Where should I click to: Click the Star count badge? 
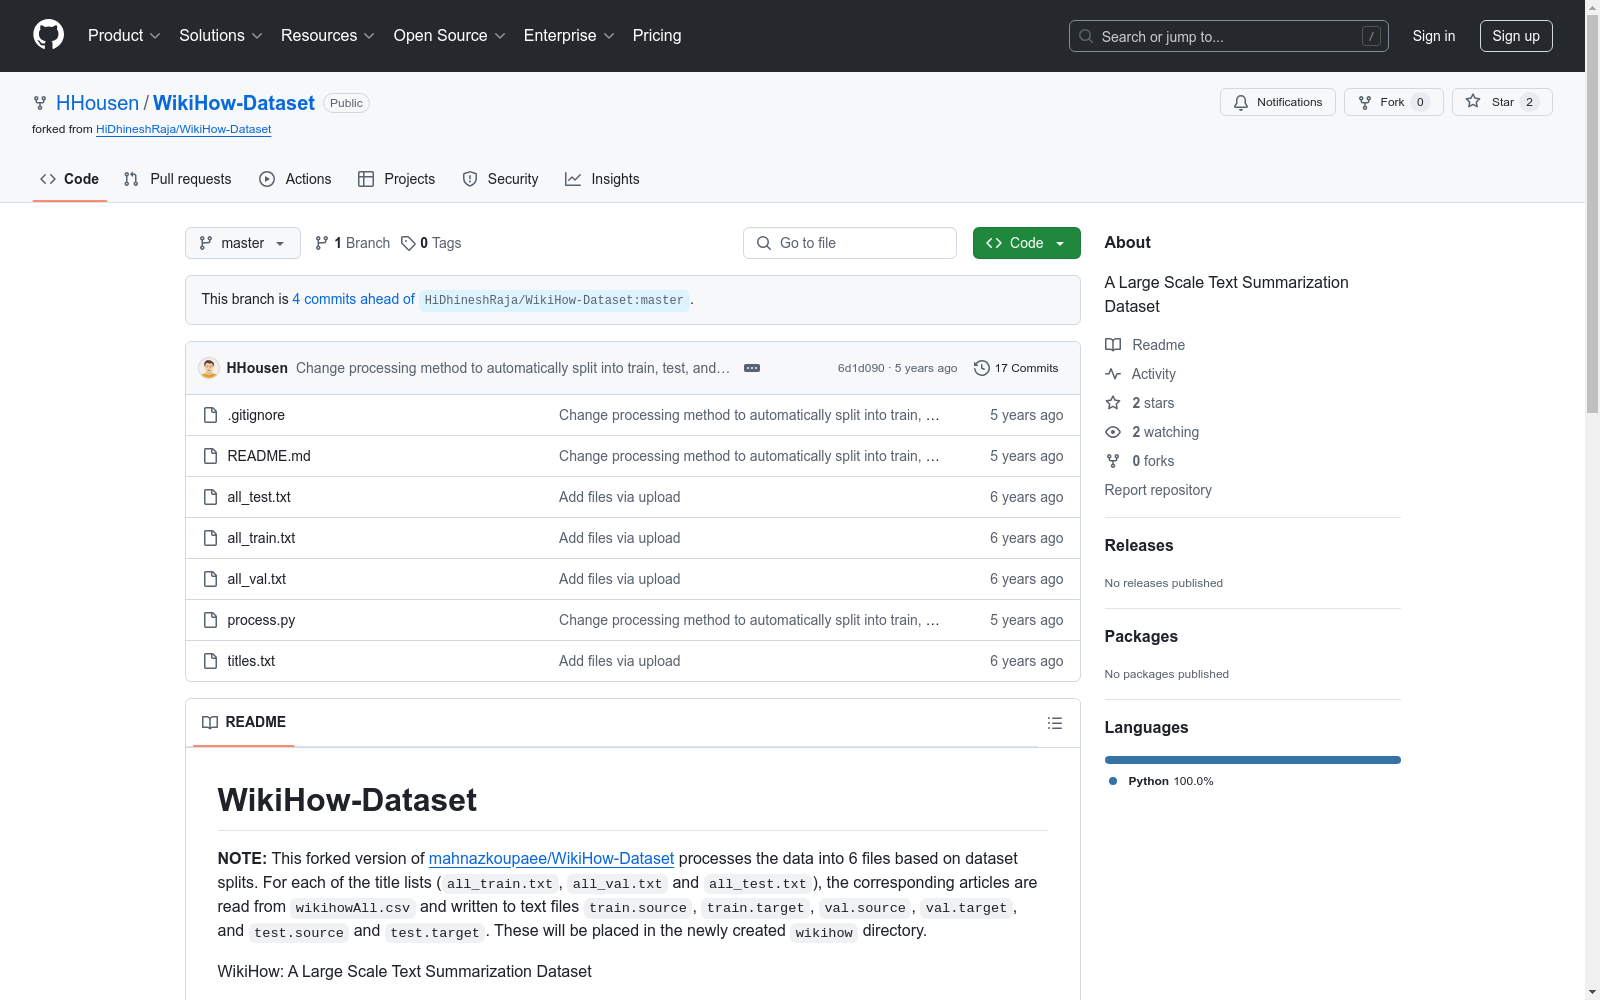(x=1529, y=102)
